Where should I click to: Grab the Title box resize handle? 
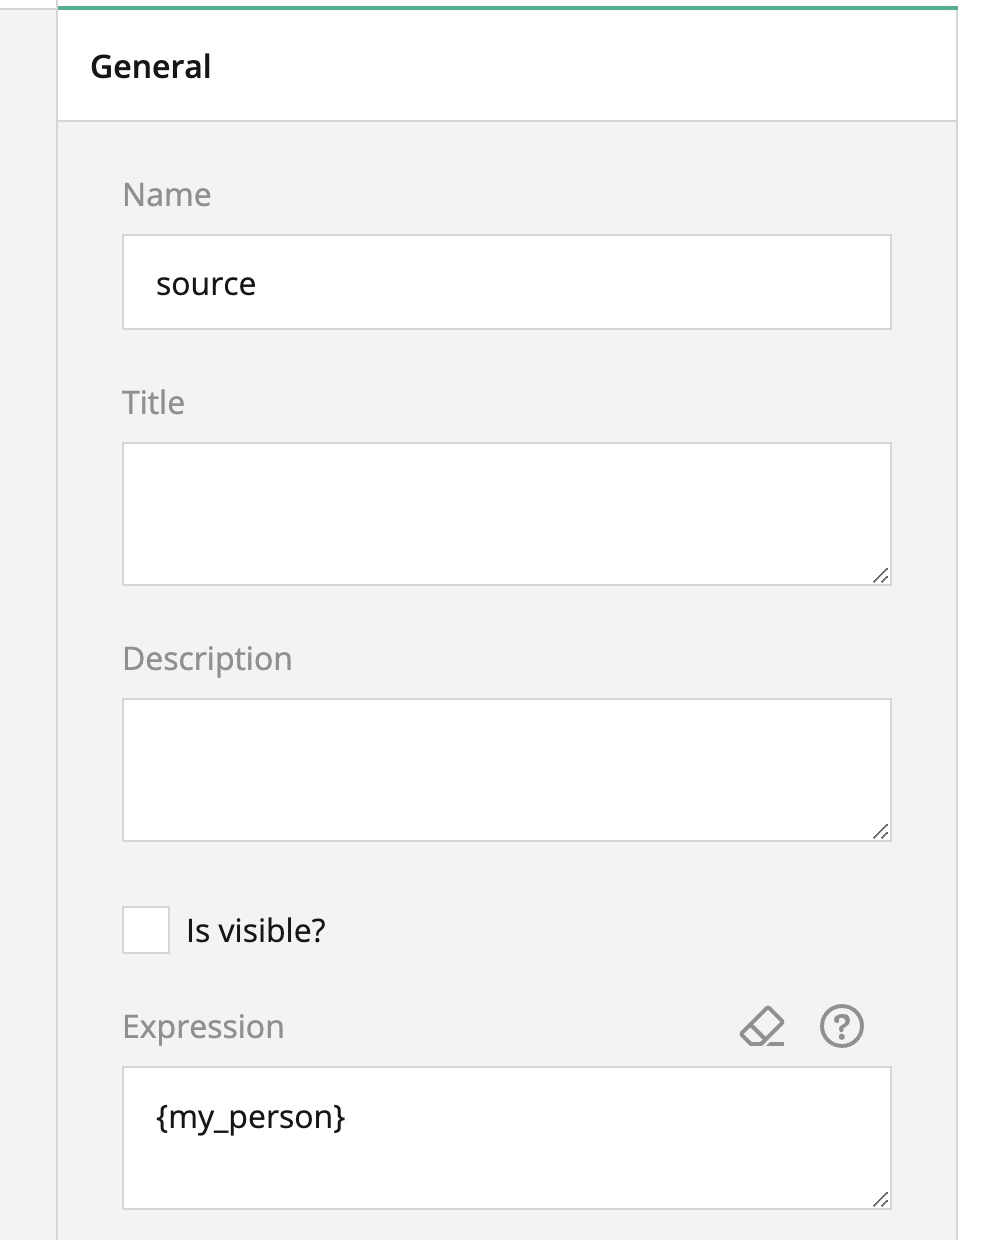(x=880, y=575)
